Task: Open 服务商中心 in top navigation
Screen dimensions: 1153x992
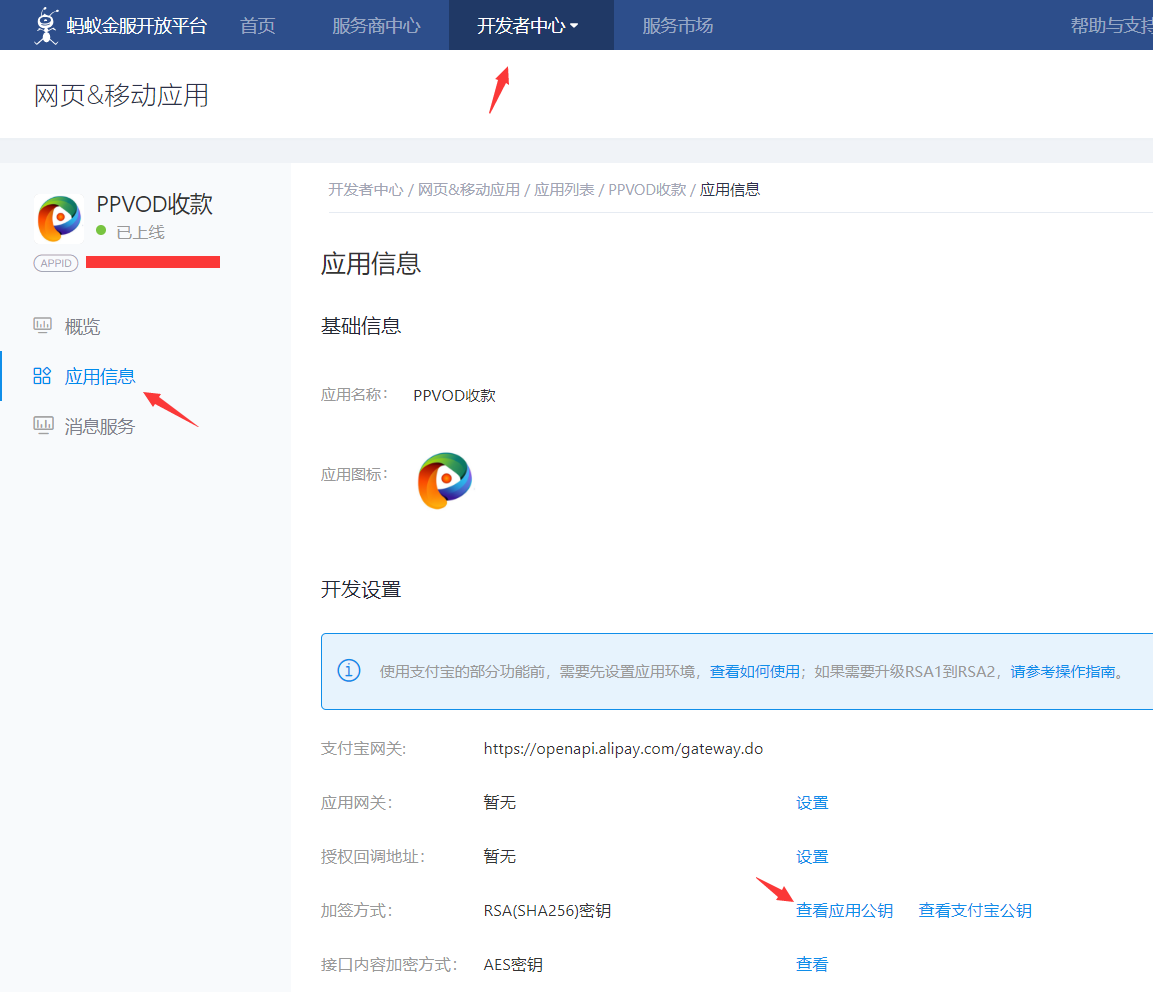Action: (x=376, y=26)
